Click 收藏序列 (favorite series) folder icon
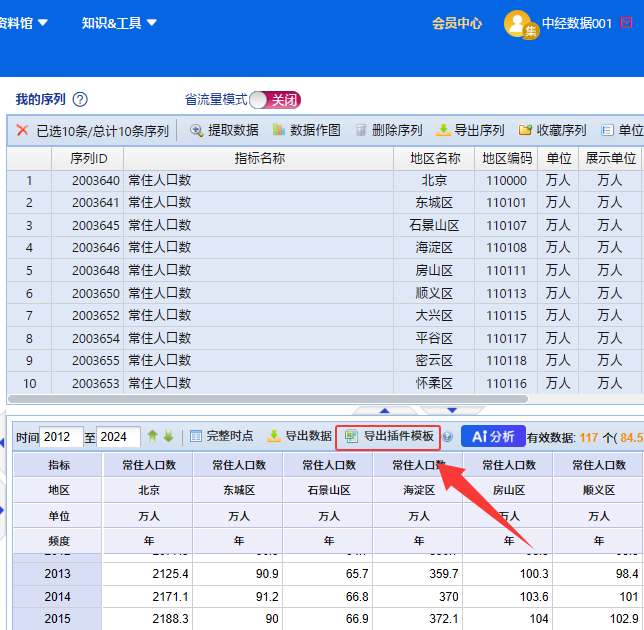Screen dimensions: 644x630 [525, 130]
